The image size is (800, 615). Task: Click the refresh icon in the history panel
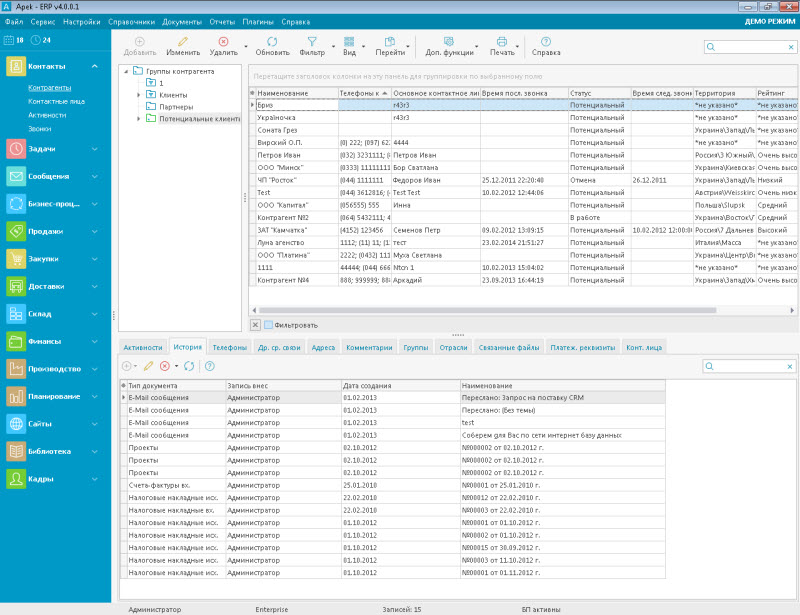[x=189, y=366]
